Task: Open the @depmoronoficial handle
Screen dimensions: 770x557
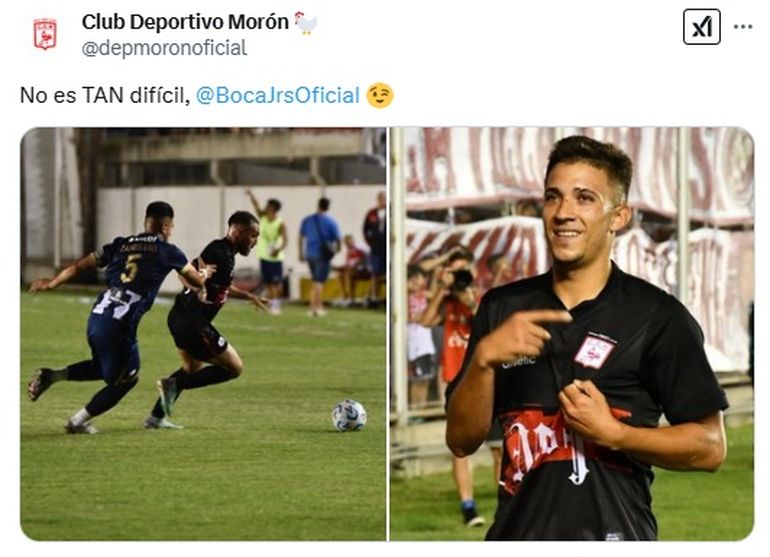Action: pos(164,48)
